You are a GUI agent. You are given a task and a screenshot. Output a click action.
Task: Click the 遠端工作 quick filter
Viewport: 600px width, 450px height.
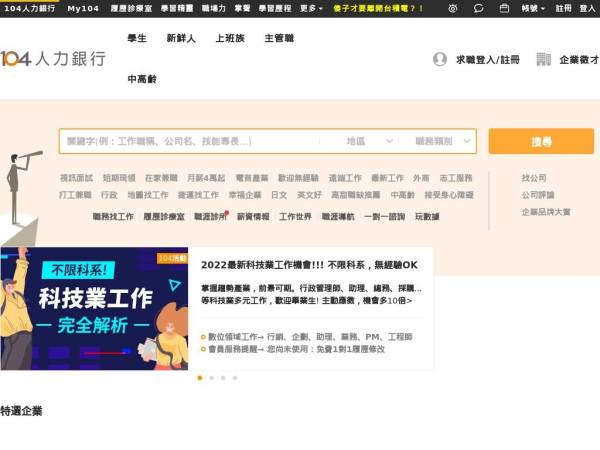[345, 178]
